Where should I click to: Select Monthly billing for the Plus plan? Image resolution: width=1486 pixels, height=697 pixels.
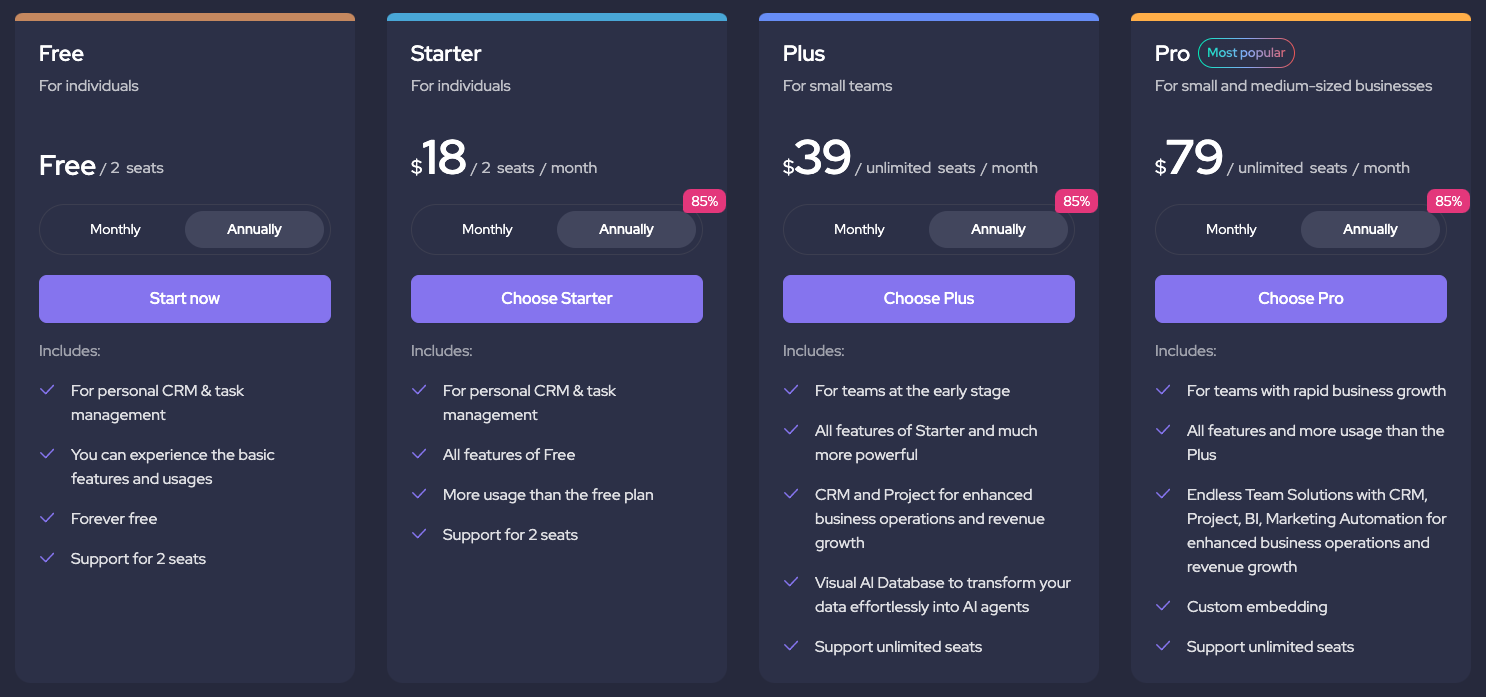(859, 230)
